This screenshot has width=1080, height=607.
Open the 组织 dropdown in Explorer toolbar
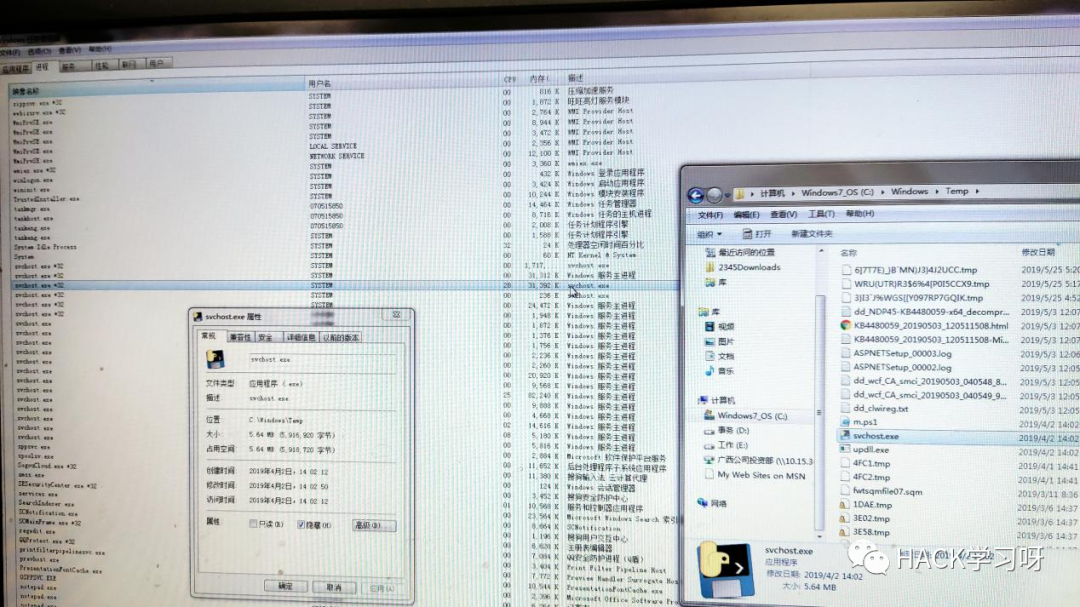pos(709,234)
